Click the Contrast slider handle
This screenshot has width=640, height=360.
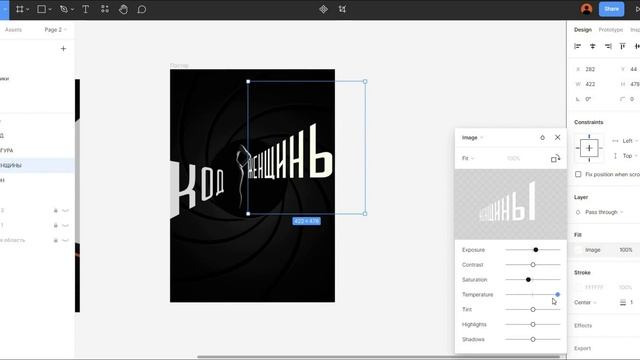[533, 265]
